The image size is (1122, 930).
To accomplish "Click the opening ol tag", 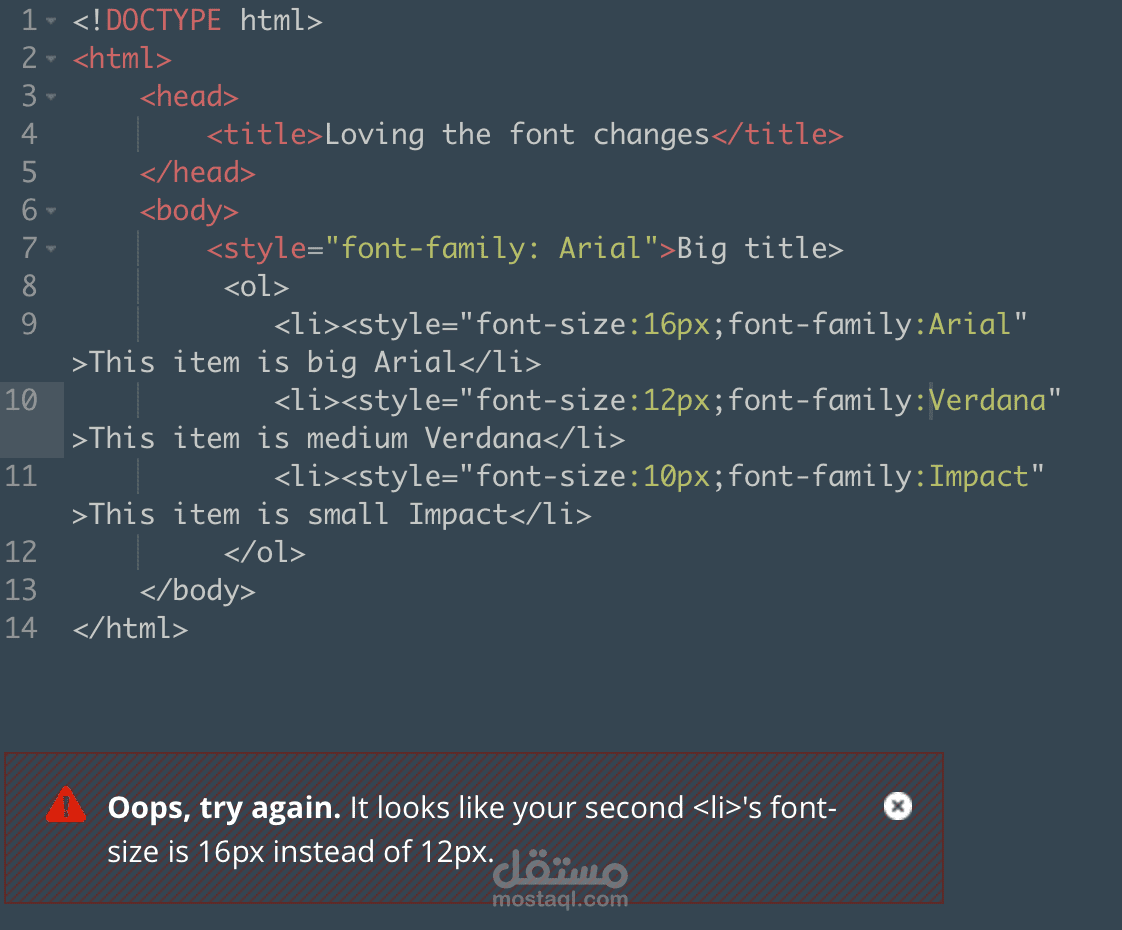I will (x=256, y=287).
